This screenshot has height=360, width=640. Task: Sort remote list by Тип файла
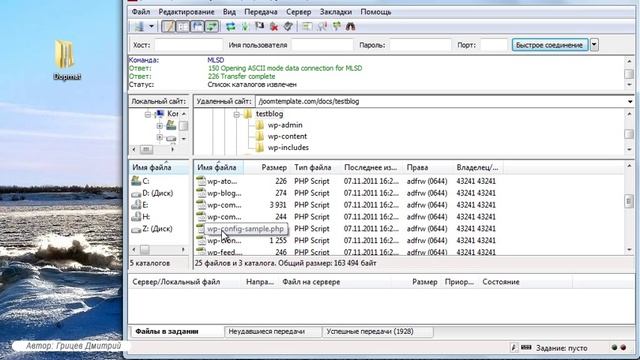313,167
